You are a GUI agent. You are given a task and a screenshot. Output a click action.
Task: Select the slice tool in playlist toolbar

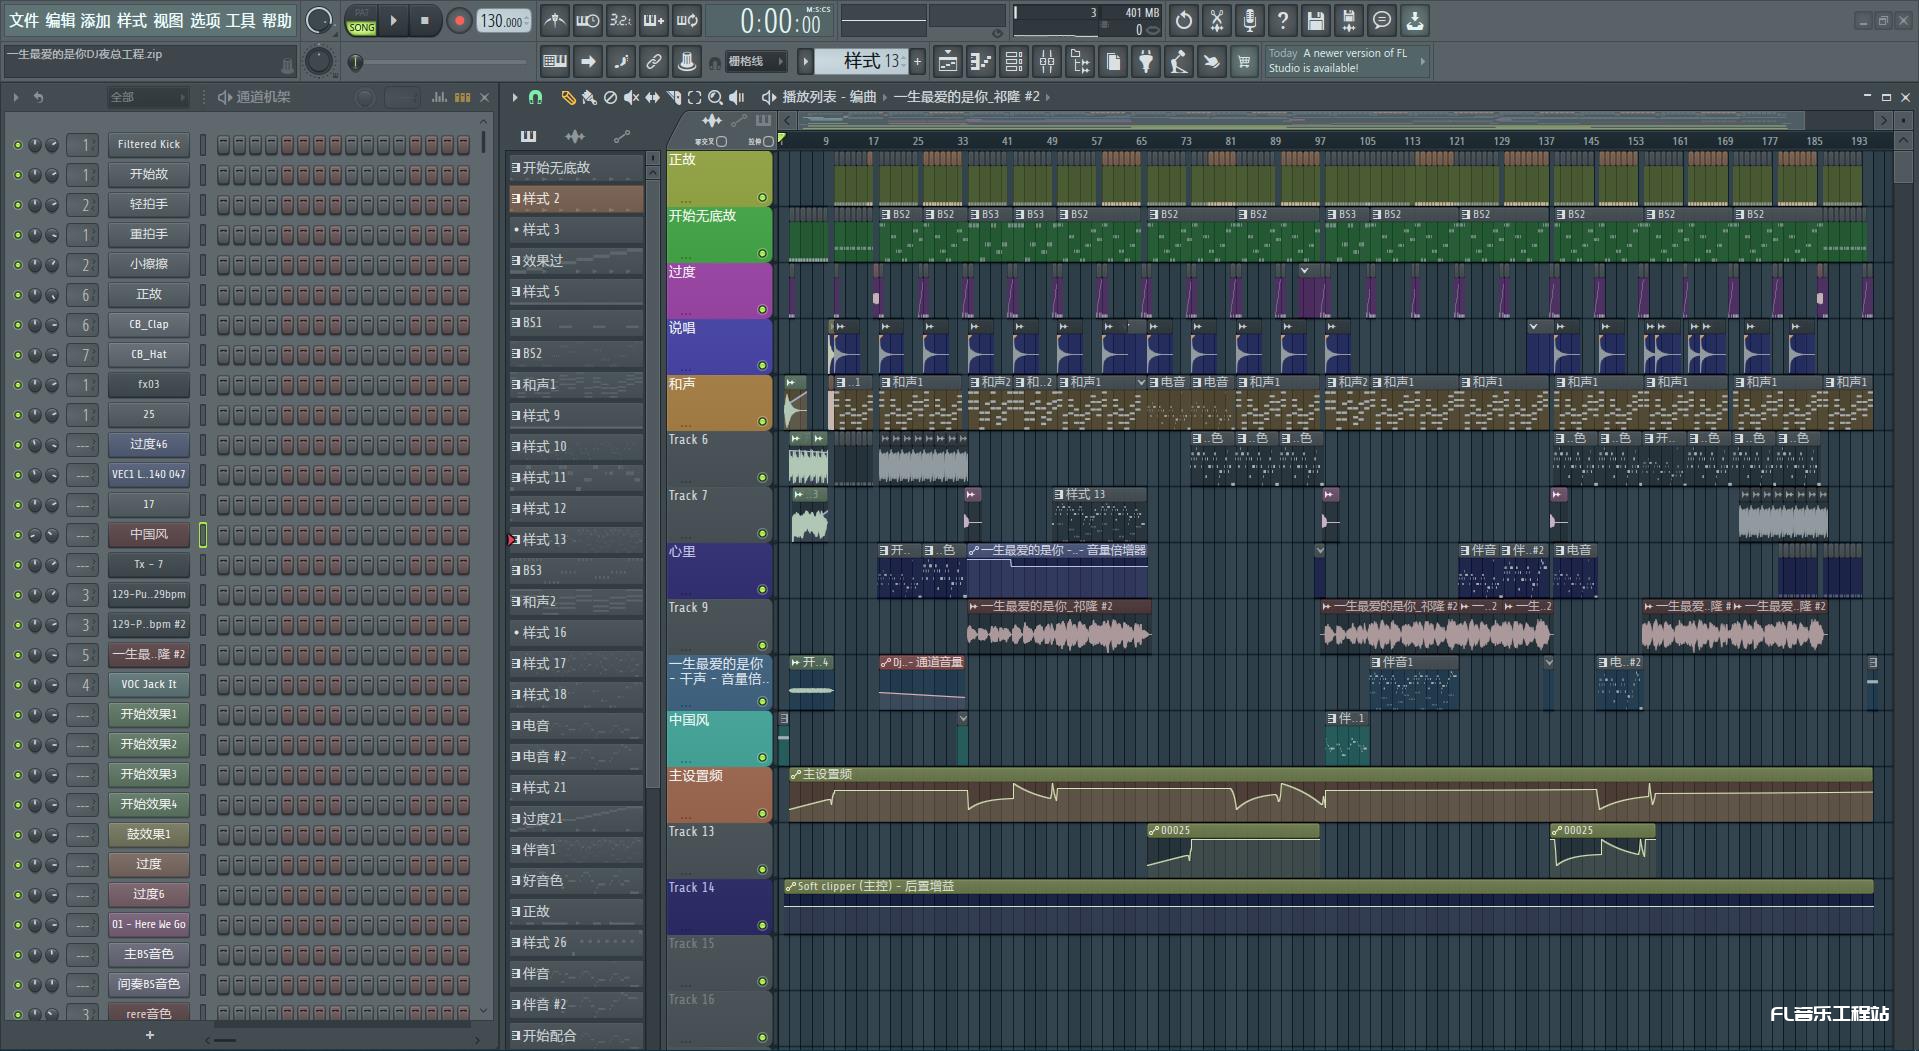673,97
